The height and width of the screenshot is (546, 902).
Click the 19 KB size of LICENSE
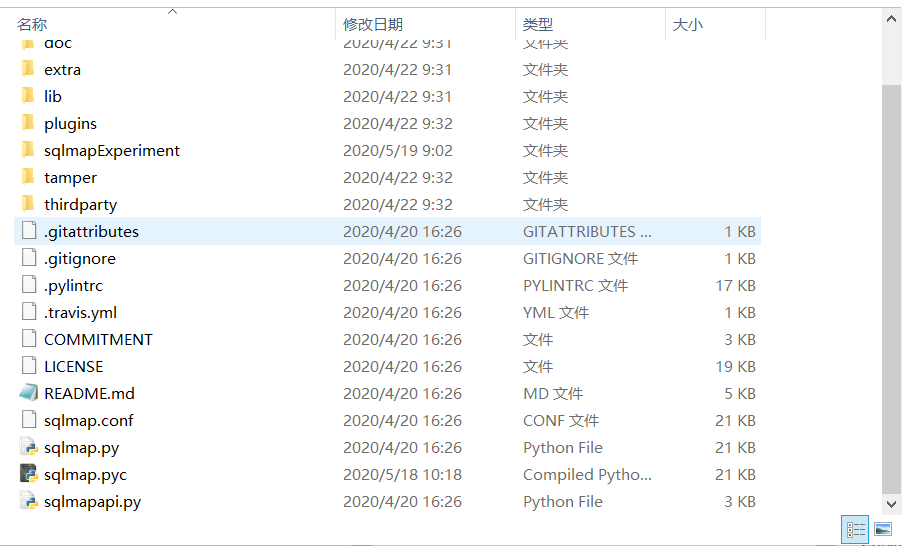point(735,366)
